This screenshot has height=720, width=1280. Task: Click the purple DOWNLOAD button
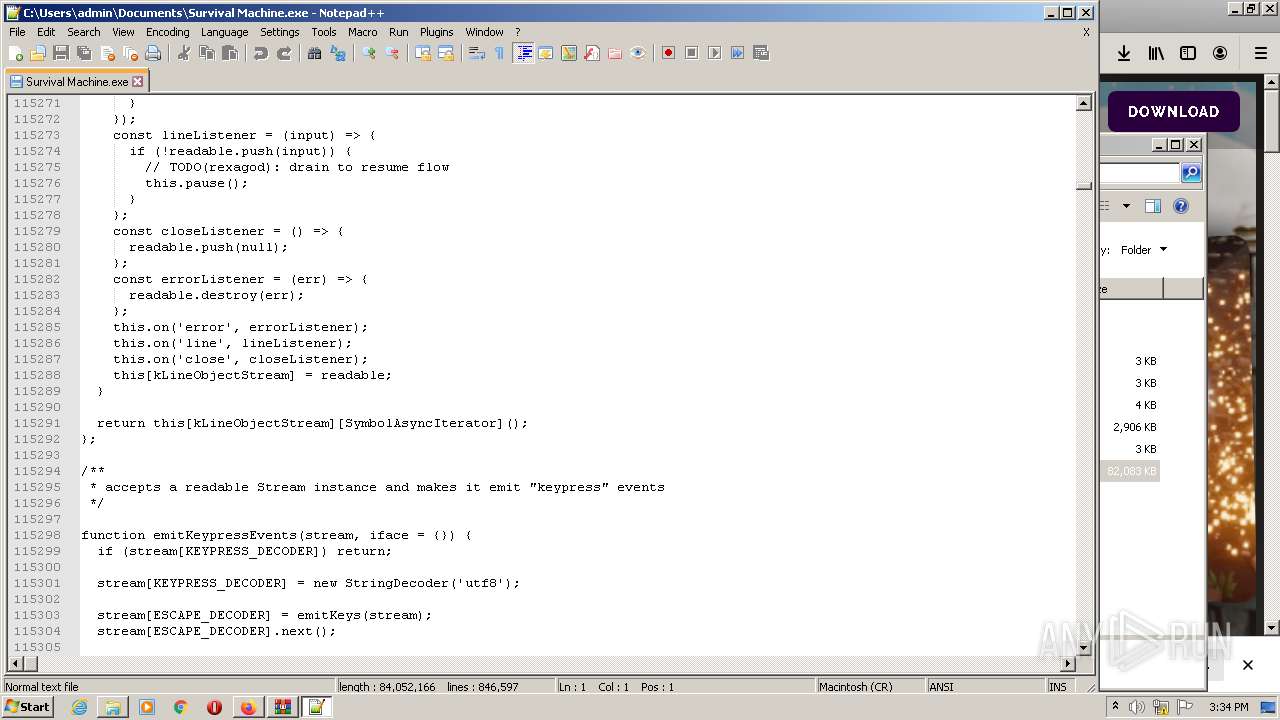click(1173, 112)
